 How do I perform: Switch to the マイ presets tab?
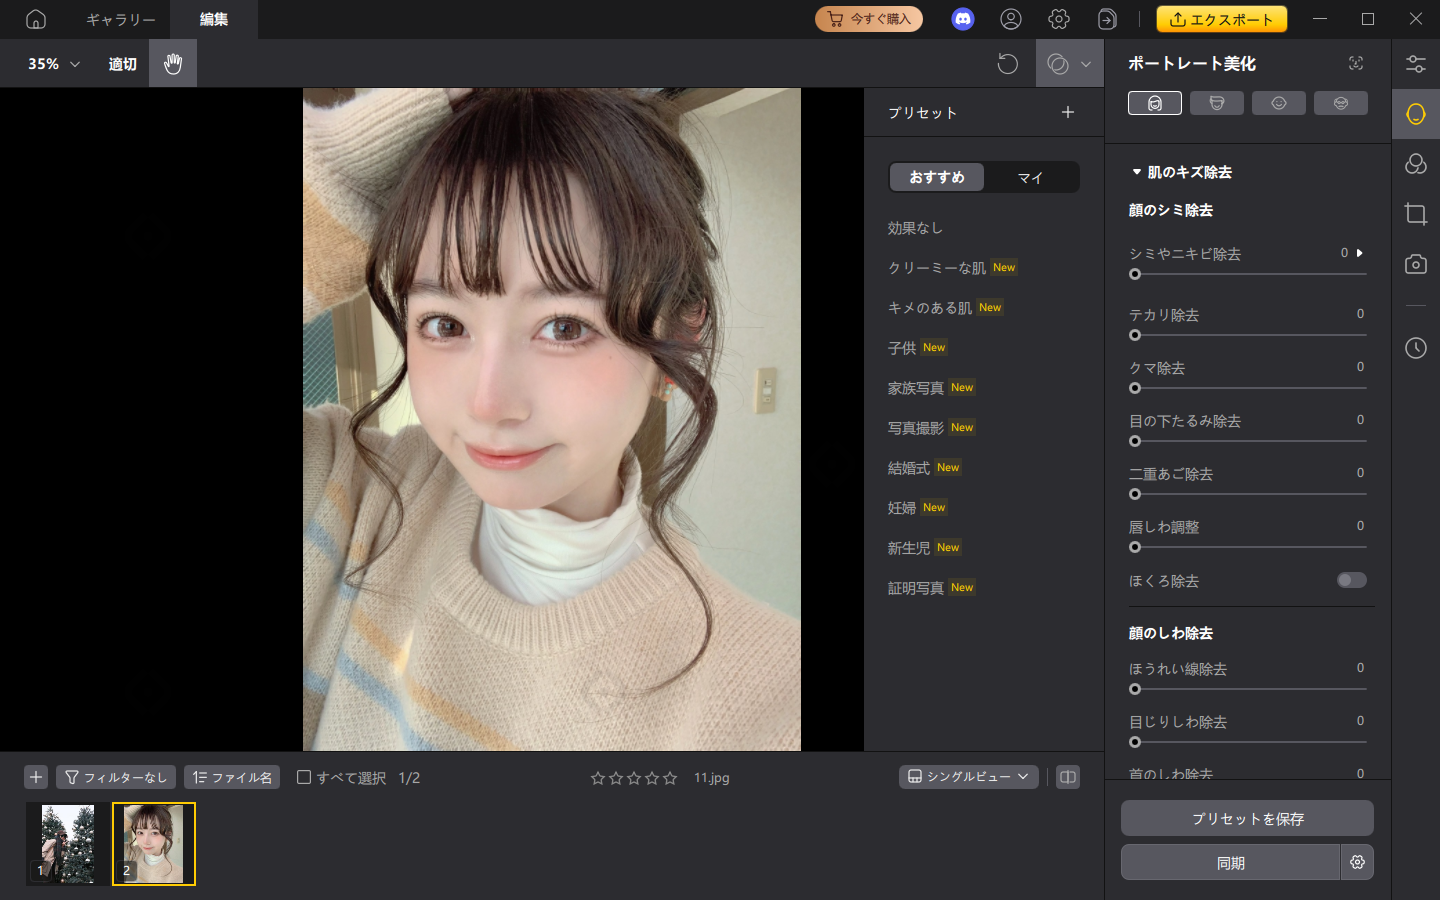pos(1030,177)
